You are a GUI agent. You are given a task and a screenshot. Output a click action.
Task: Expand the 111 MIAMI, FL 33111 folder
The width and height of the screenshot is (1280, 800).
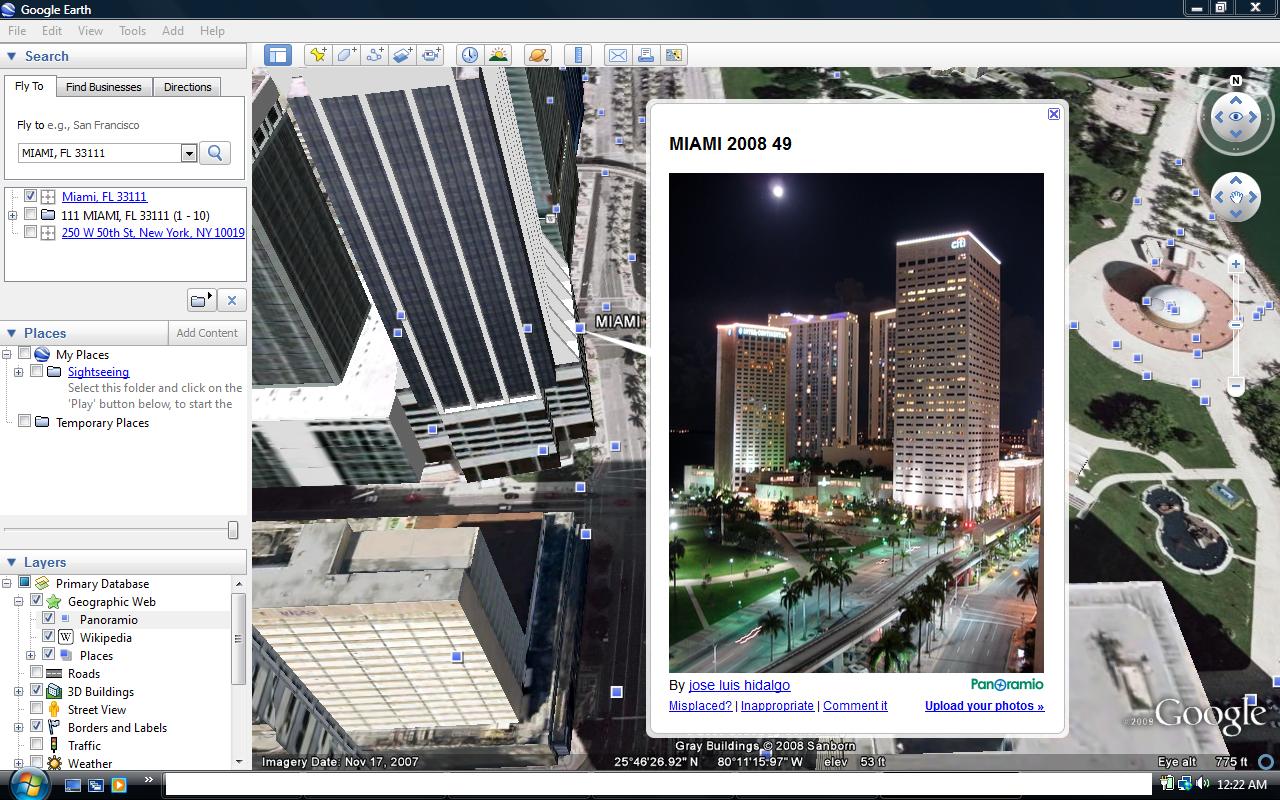pos(12,215)
